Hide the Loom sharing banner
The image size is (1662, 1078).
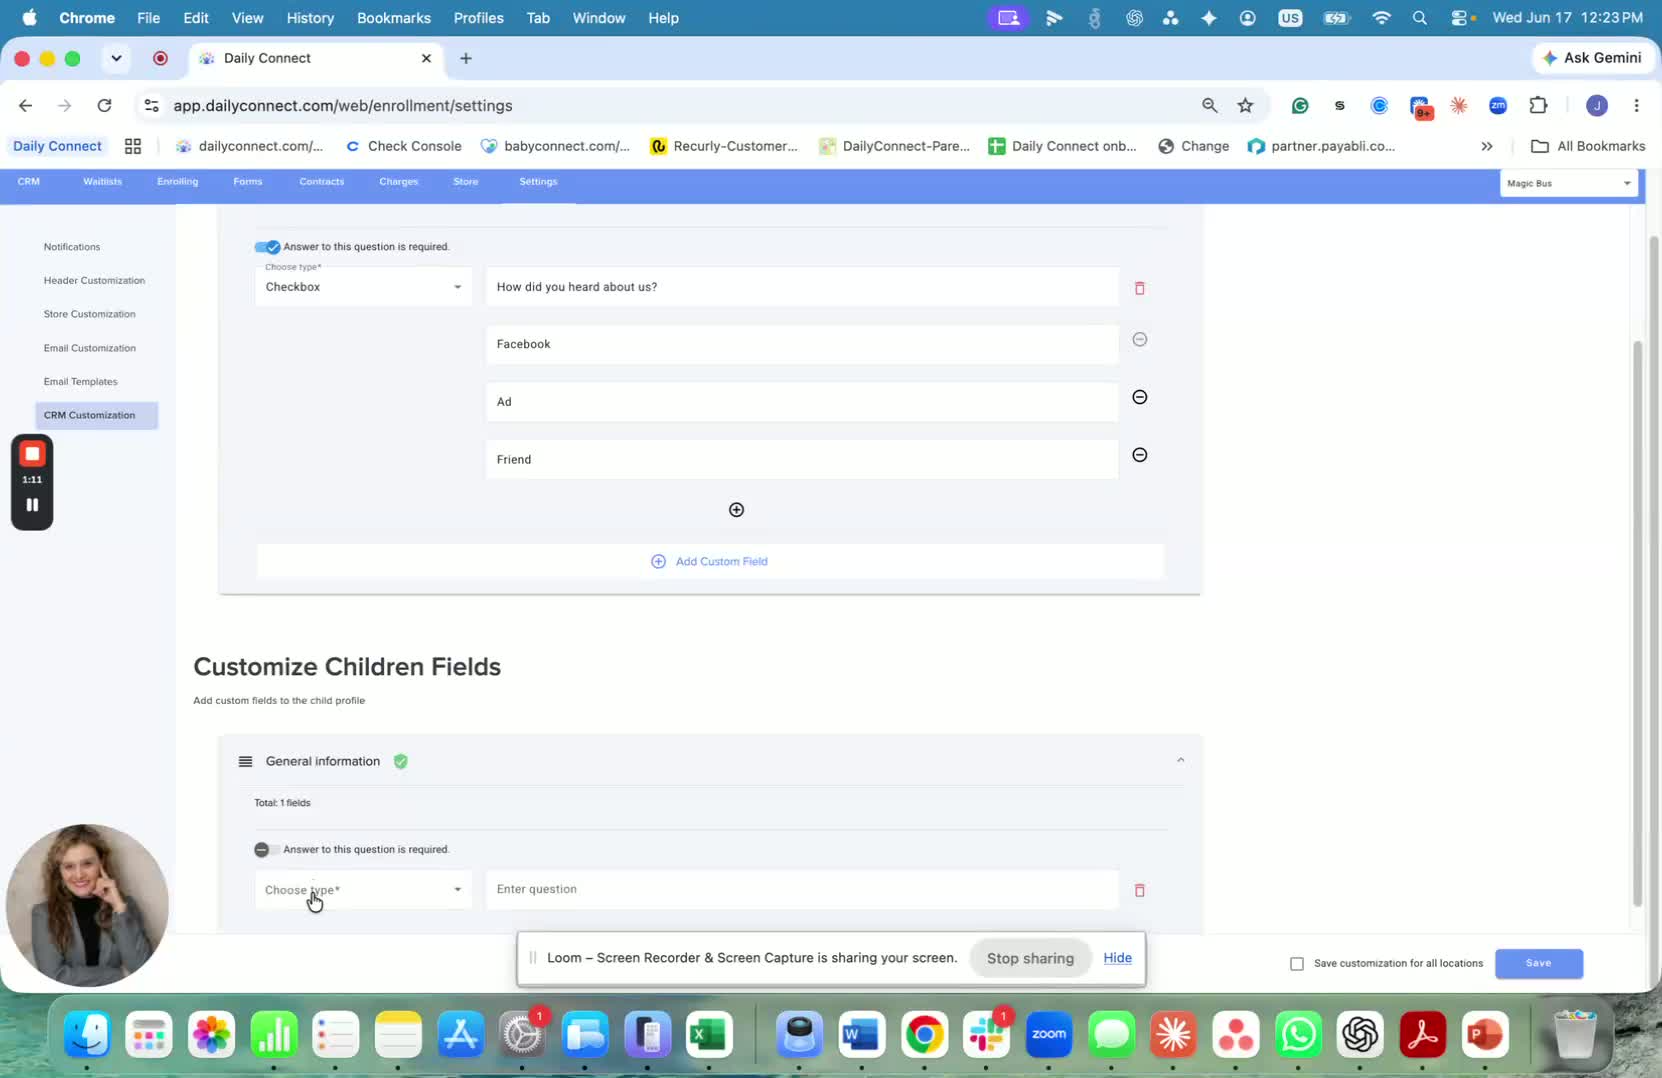click(x=1117, y=958)
